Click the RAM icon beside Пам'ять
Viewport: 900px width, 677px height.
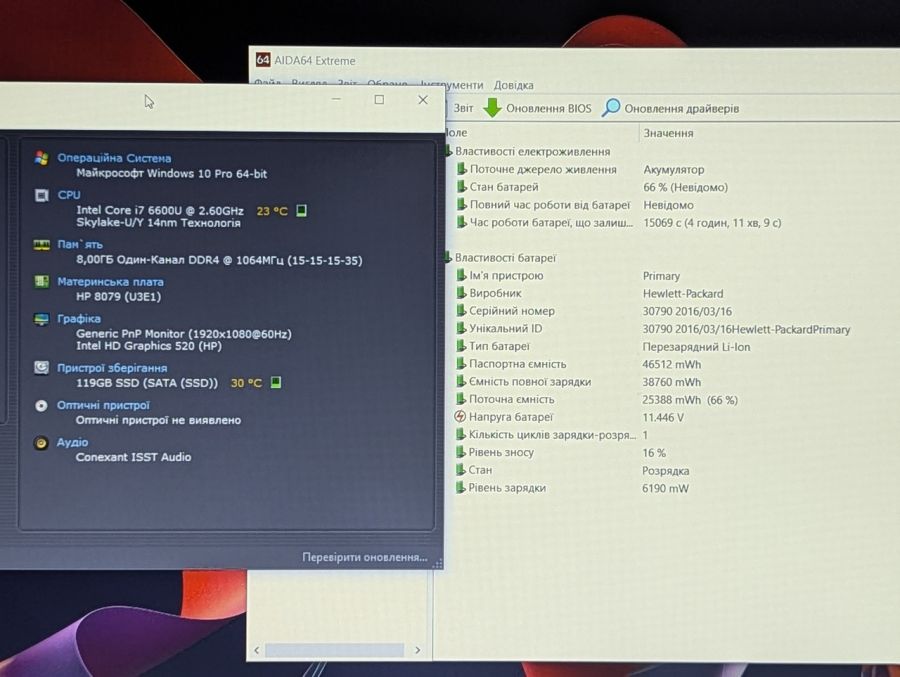pyautogui.click(x=41, y=245)
